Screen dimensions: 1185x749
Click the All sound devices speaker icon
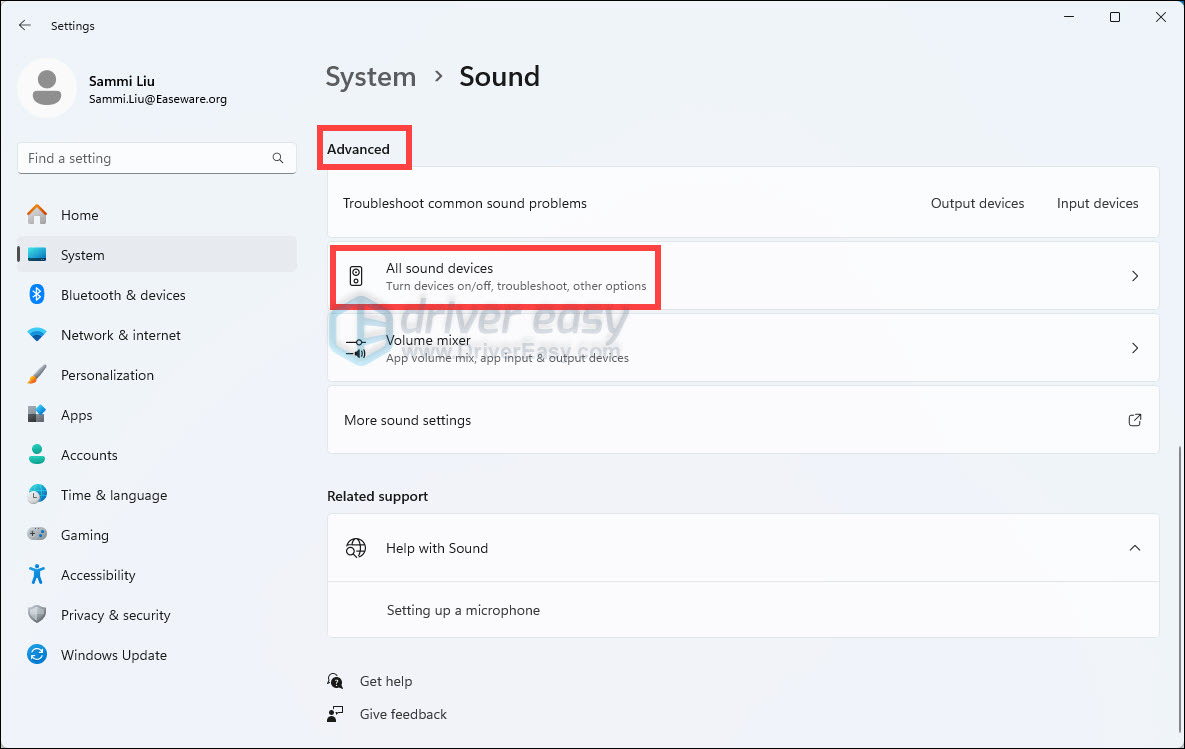(356, 275)
